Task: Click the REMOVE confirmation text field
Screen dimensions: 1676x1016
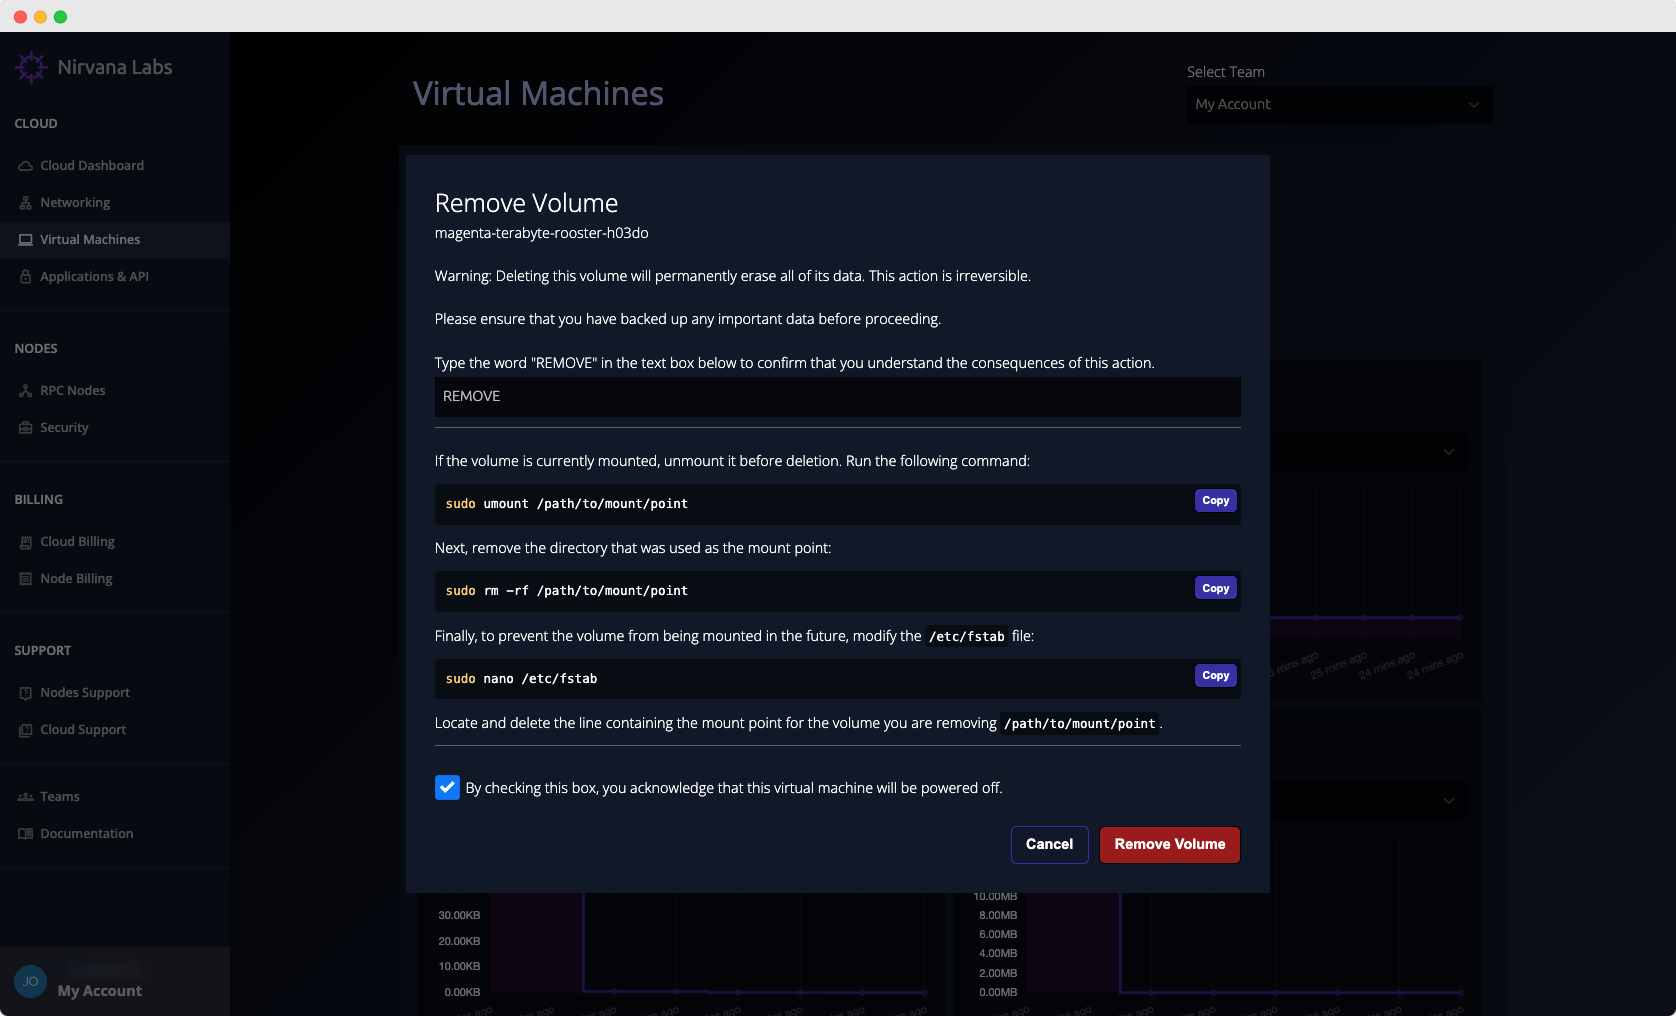Action: (x=837, y=397)
